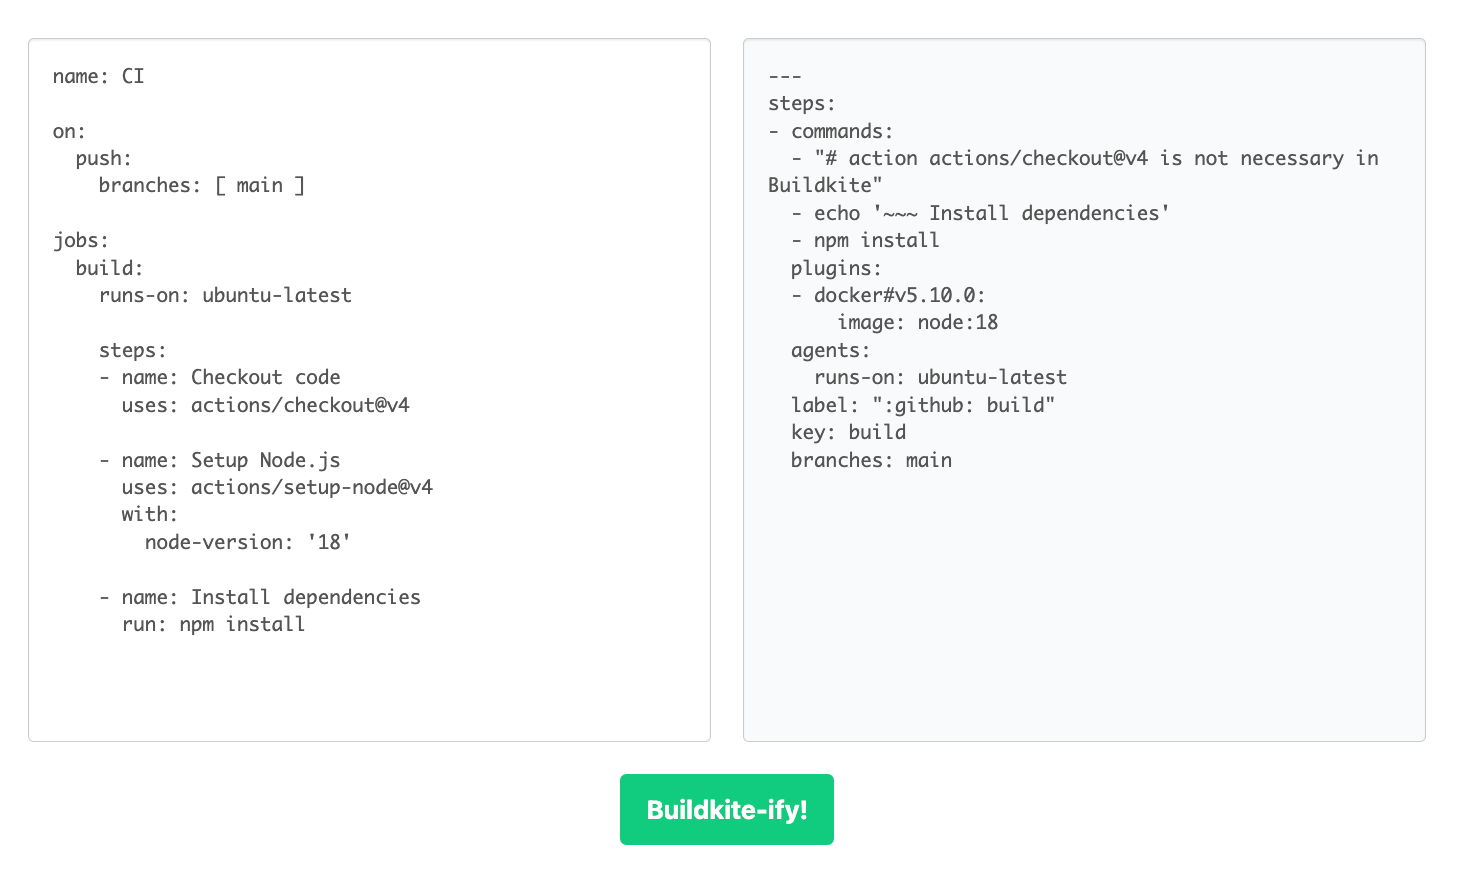Click the 'jobs:' line in GitHub workflow

point(81,240)
